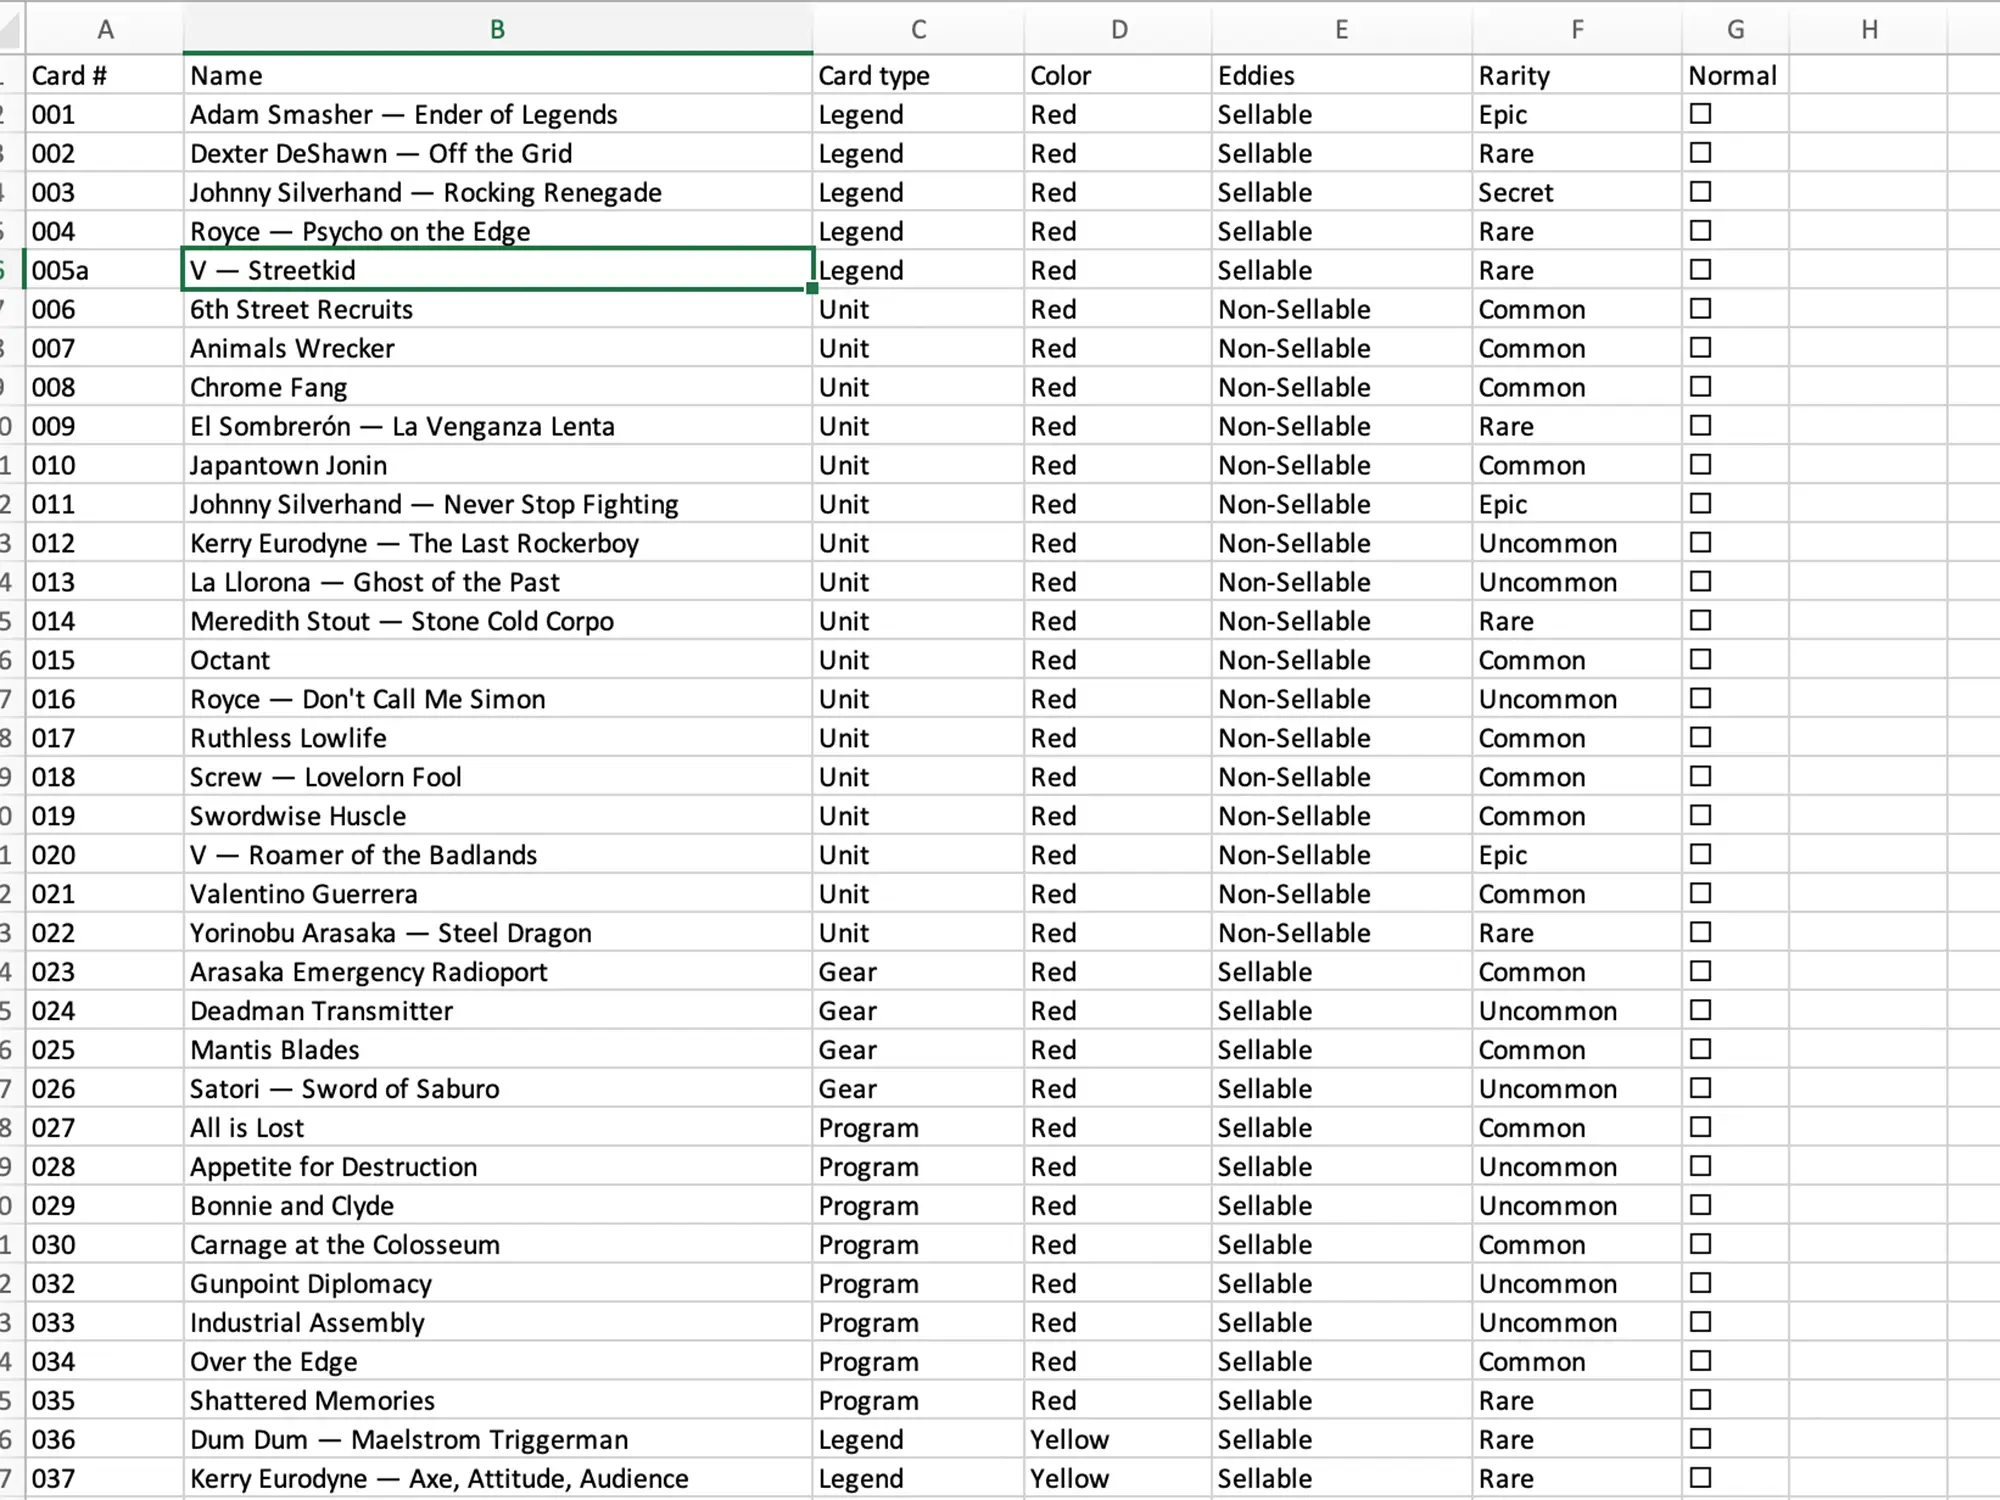Click the 'Color' header cell
This screenshot has height=1500, width=2000.
coord(1119,75)
